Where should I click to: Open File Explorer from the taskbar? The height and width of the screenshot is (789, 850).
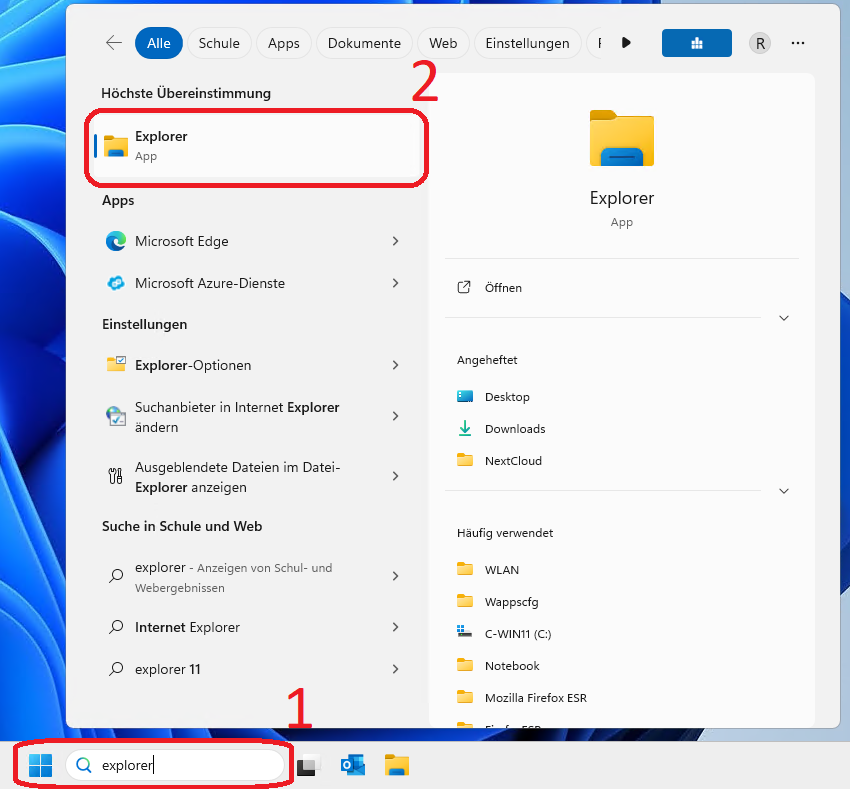pyautogui.click(x=397, y=766)
